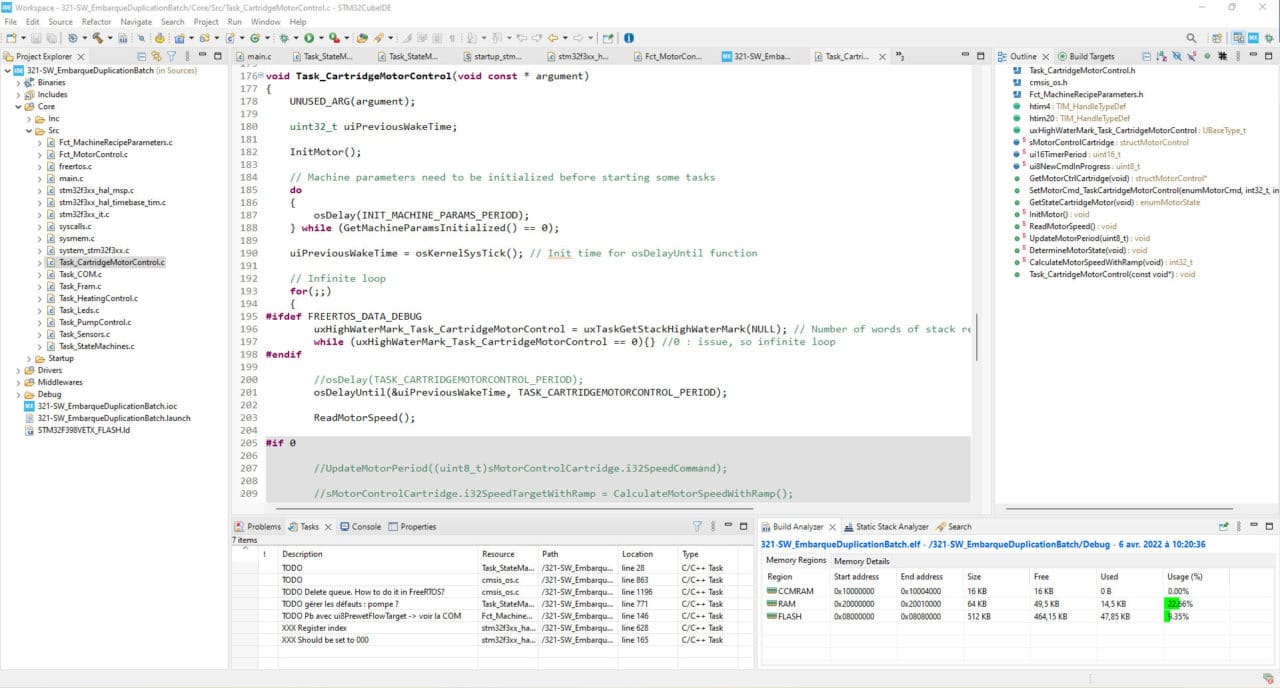The width and height of the screenshot is (1280, 688).
Task: Collapse all items in Outline view
Action: point(1147,56)
